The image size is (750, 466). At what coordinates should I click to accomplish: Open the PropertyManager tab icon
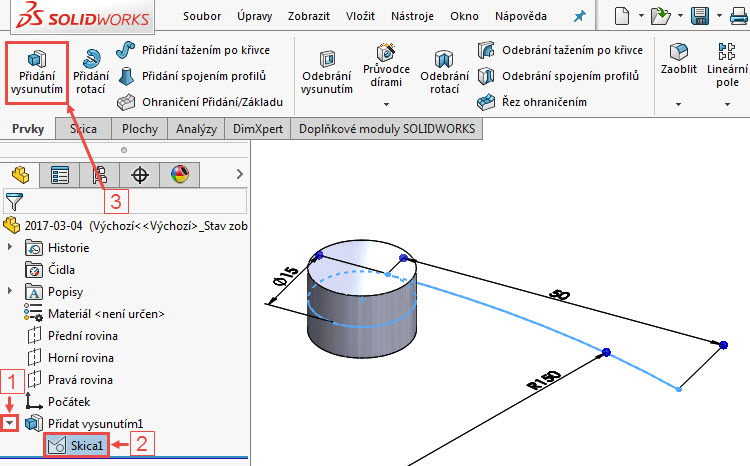coord(60,175)
